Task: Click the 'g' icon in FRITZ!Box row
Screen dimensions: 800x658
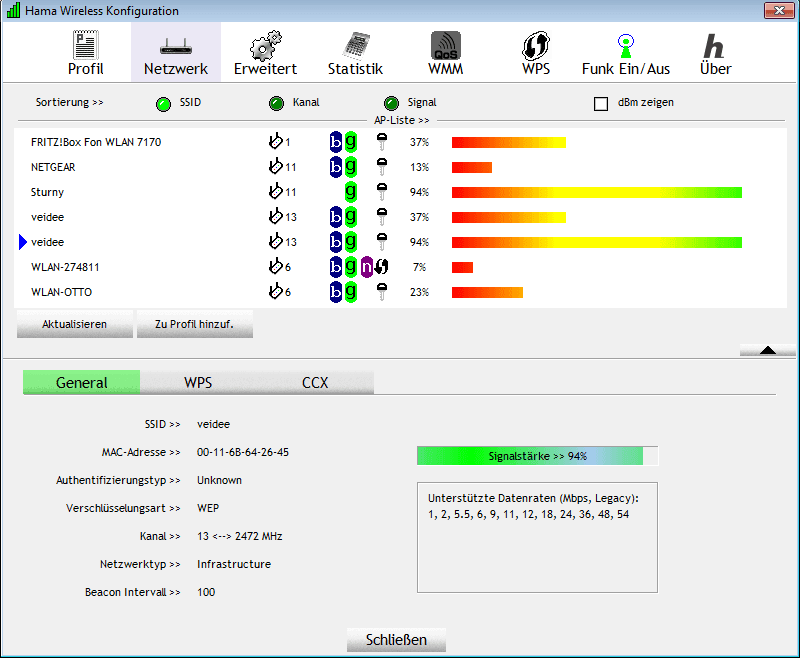Action: pos(351,142)
